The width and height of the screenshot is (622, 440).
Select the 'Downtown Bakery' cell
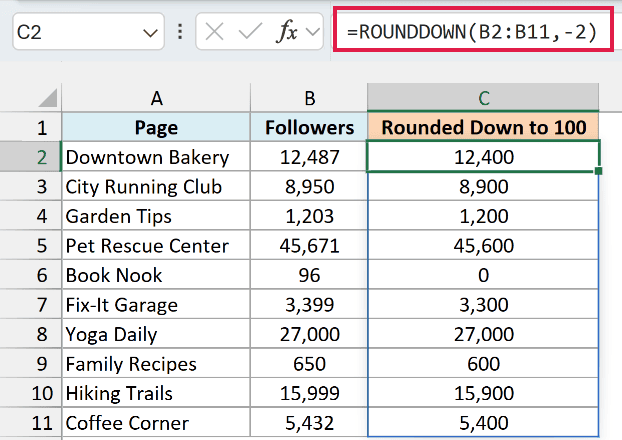point(156,157)
